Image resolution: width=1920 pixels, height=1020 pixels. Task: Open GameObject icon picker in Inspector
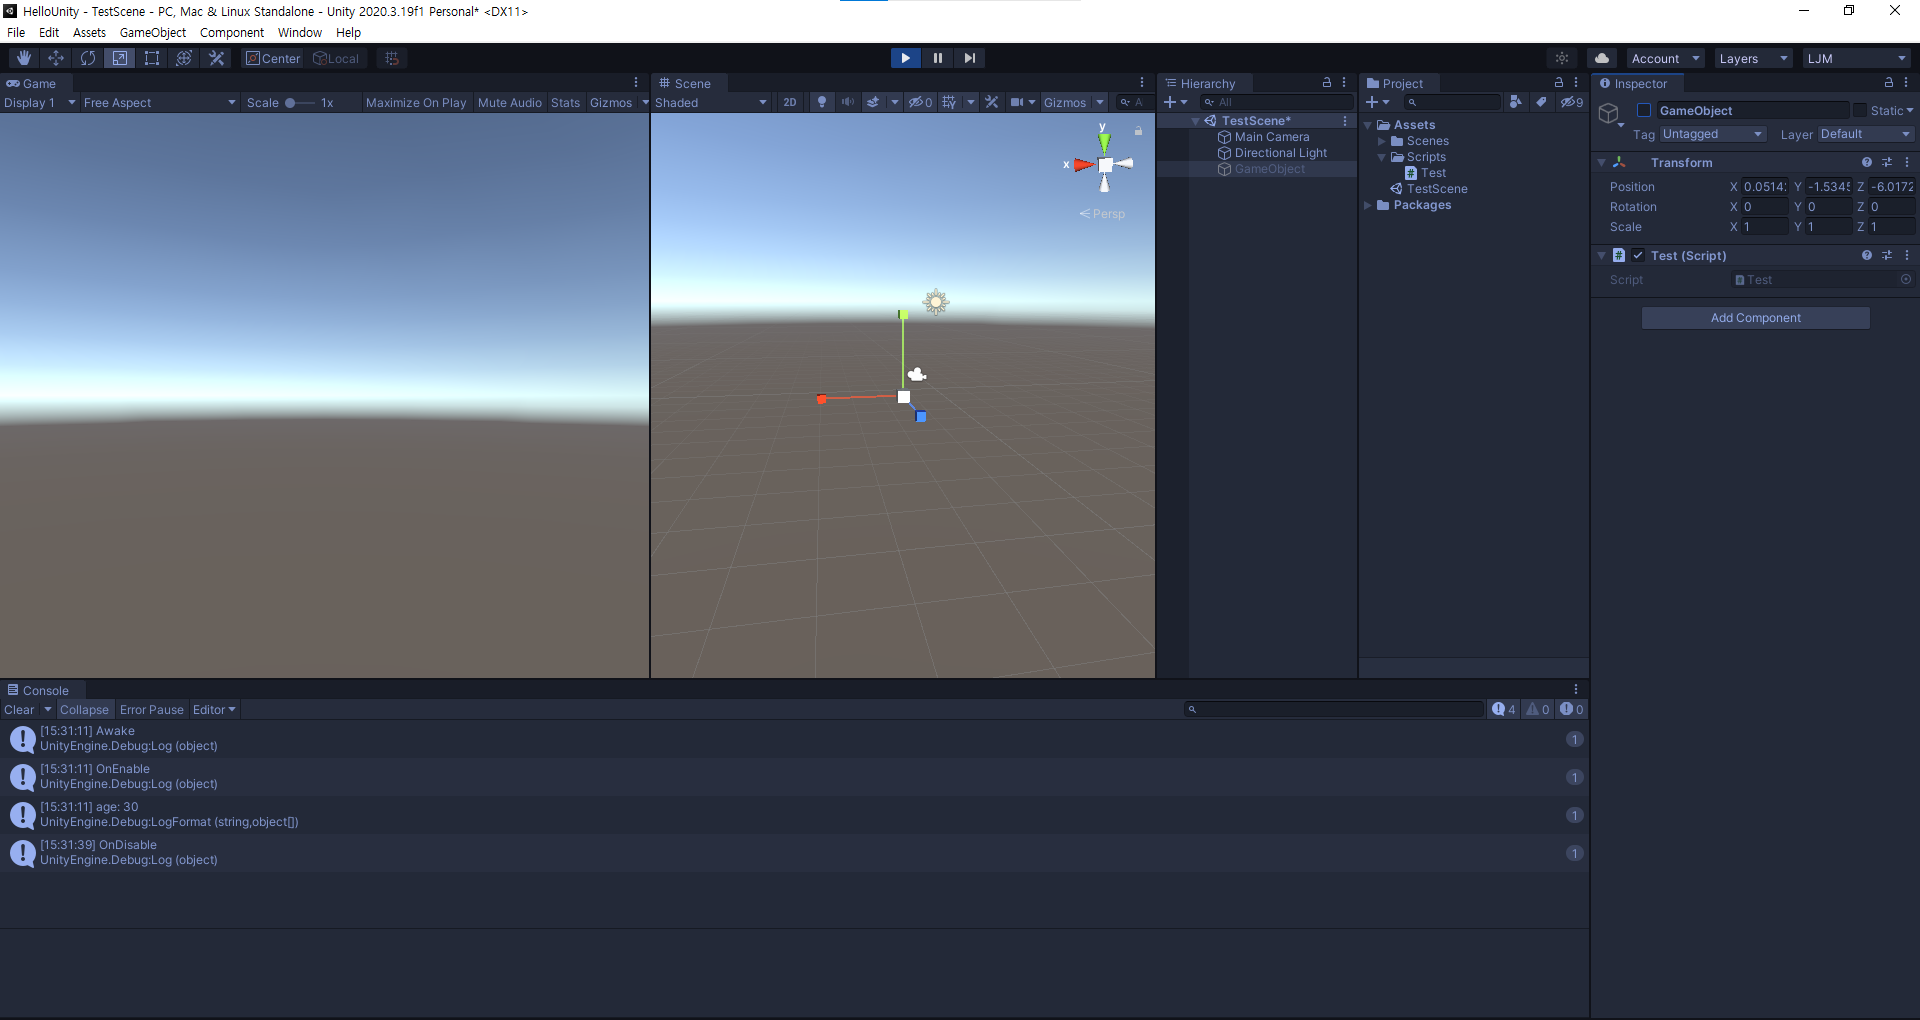tap(1610, 114)
